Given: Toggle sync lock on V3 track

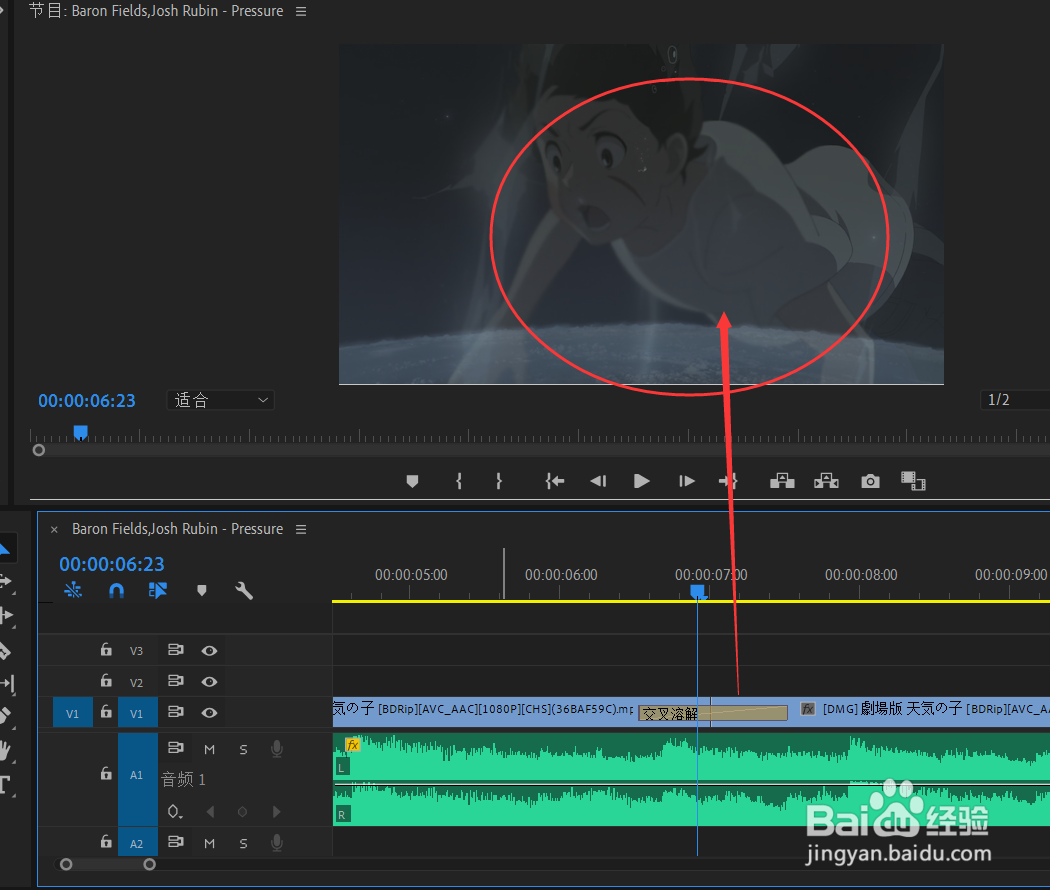Looking at the screenshot, I should pos(175,650).
